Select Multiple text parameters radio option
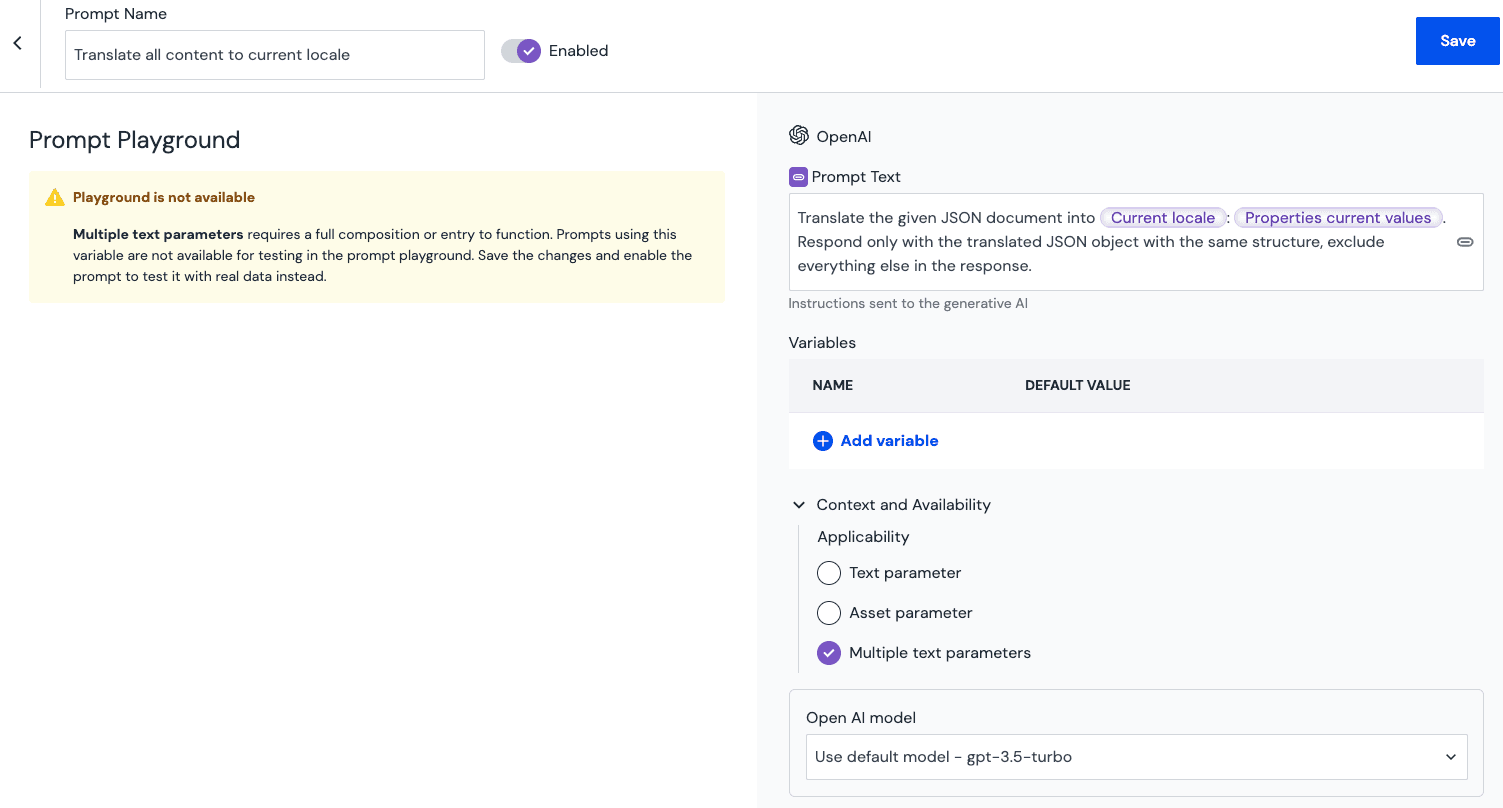The width and height of the screenshot is (1503, 808). click(x=829, y=653)
